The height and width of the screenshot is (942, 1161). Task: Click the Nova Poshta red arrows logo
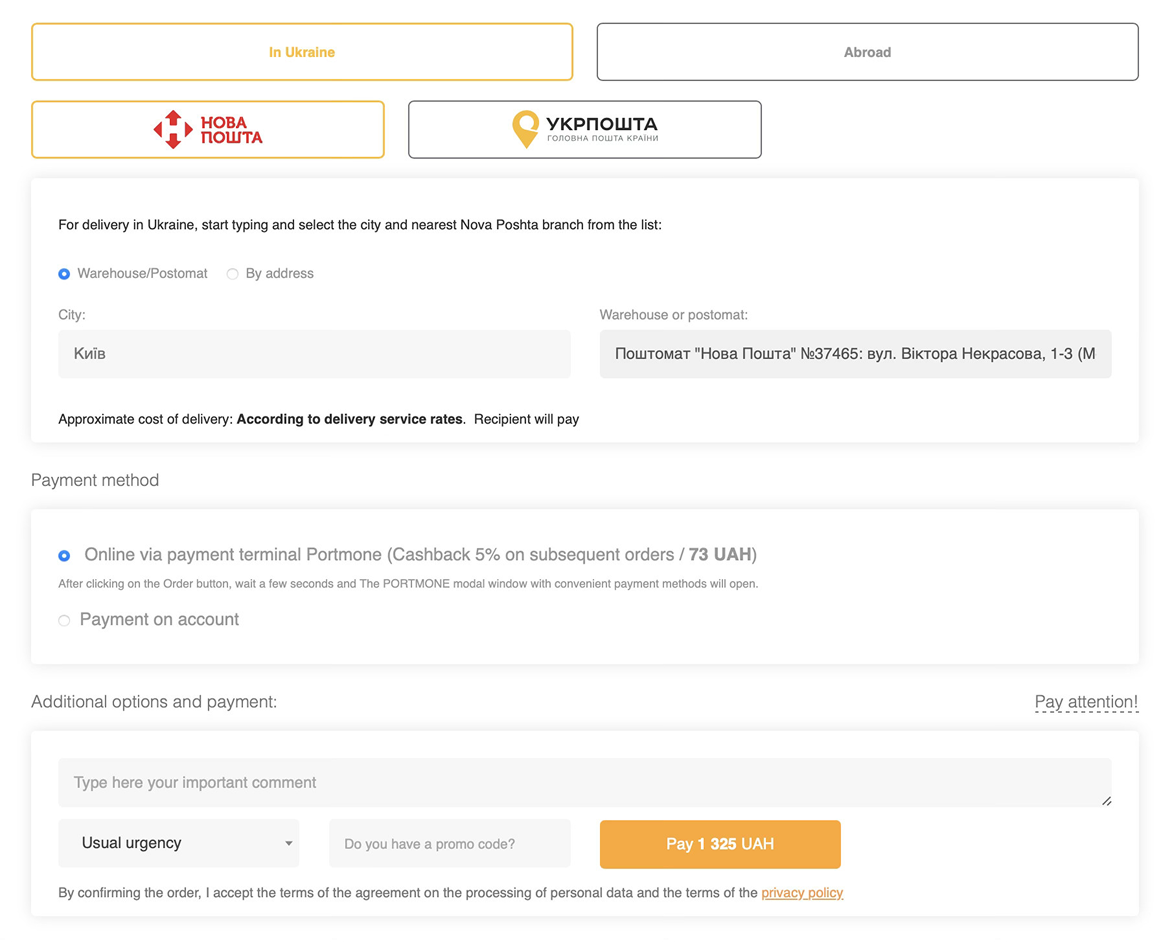coord(173,130)
